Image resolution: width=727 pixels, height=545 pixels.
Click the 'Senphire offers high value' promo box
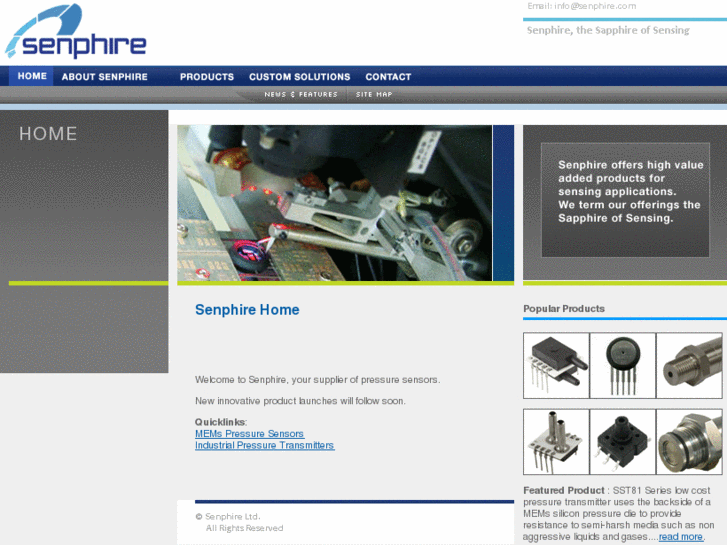coord(625,199)
